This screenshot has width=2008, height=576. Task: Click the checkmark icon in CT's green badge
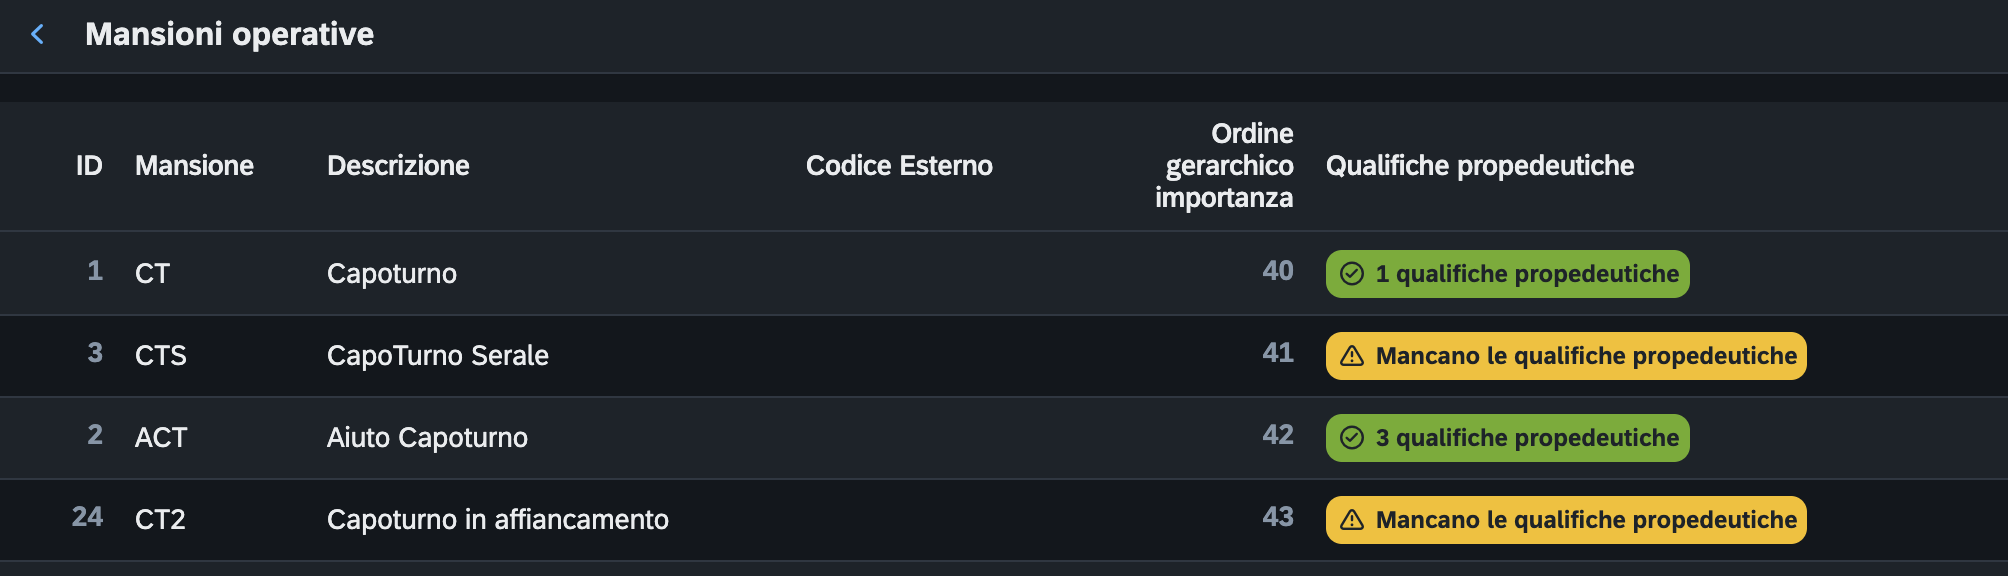(x=1352, y=274)
